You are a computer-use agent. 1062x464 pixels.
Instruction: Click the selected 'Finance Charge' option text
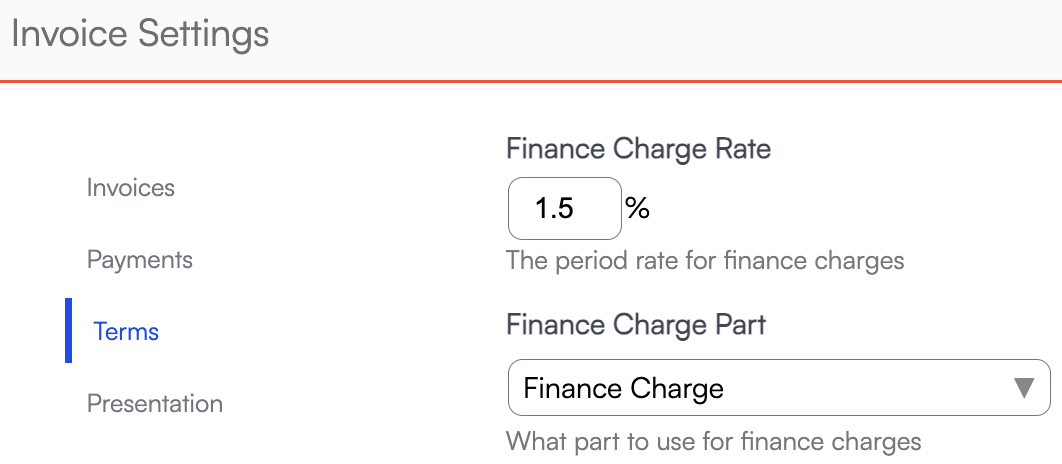(x=623, y=388)
